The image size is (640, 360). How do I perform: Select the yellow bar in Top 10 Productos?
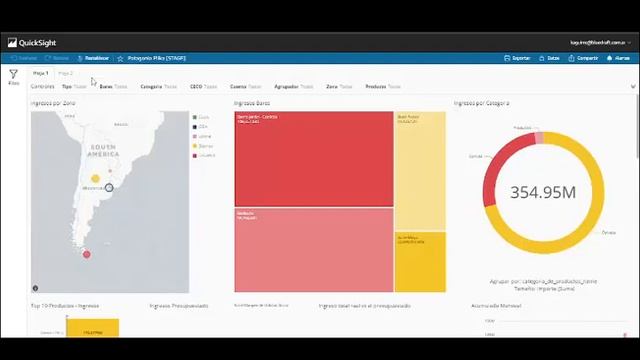(x=93, y=328)
